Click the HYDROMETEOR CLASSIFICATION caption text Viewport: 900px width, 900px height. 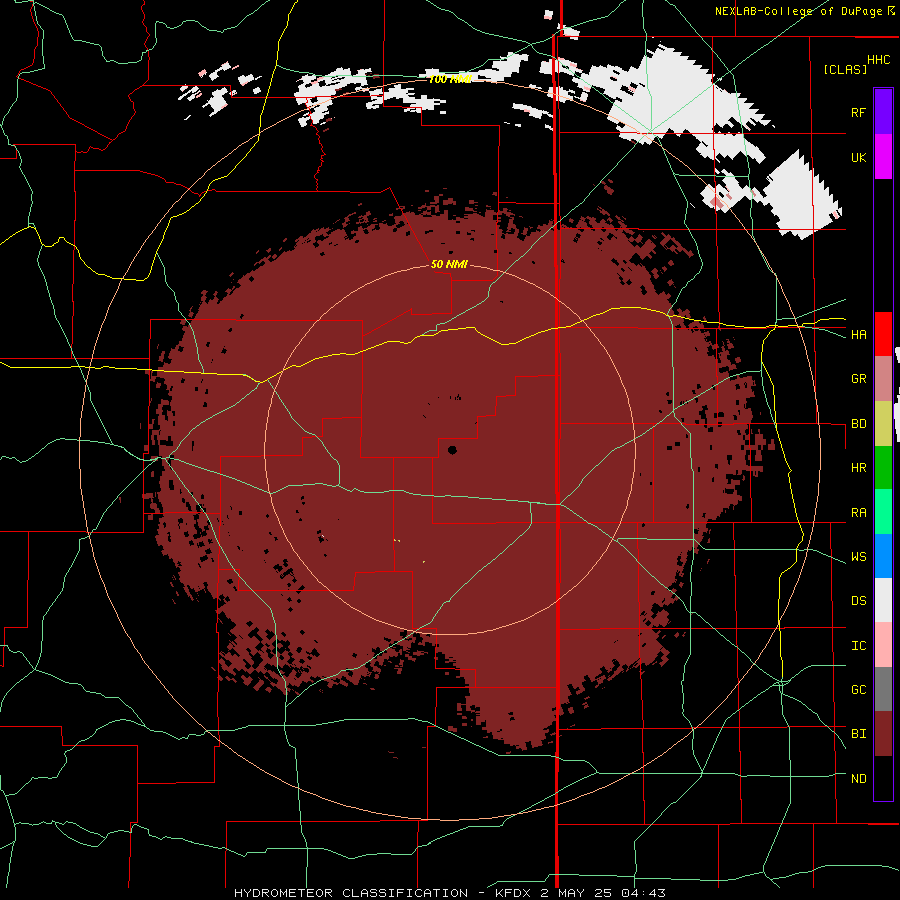[351, 893]
